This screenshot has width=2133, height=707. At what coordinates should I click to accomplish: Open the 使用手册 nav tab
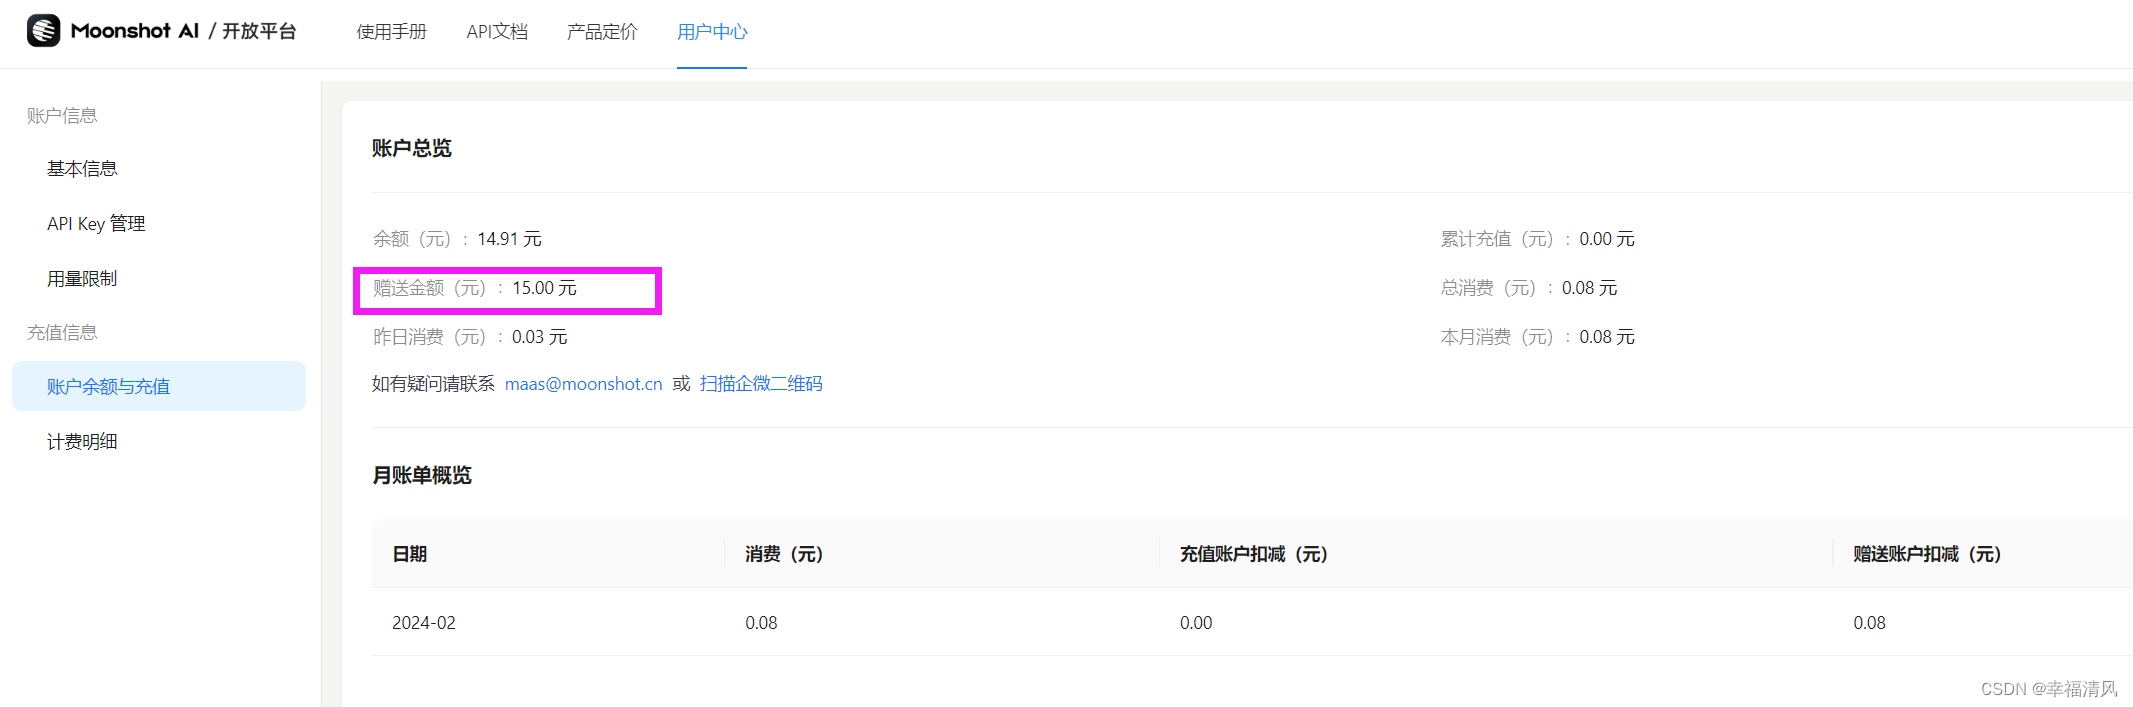(391, 32)
